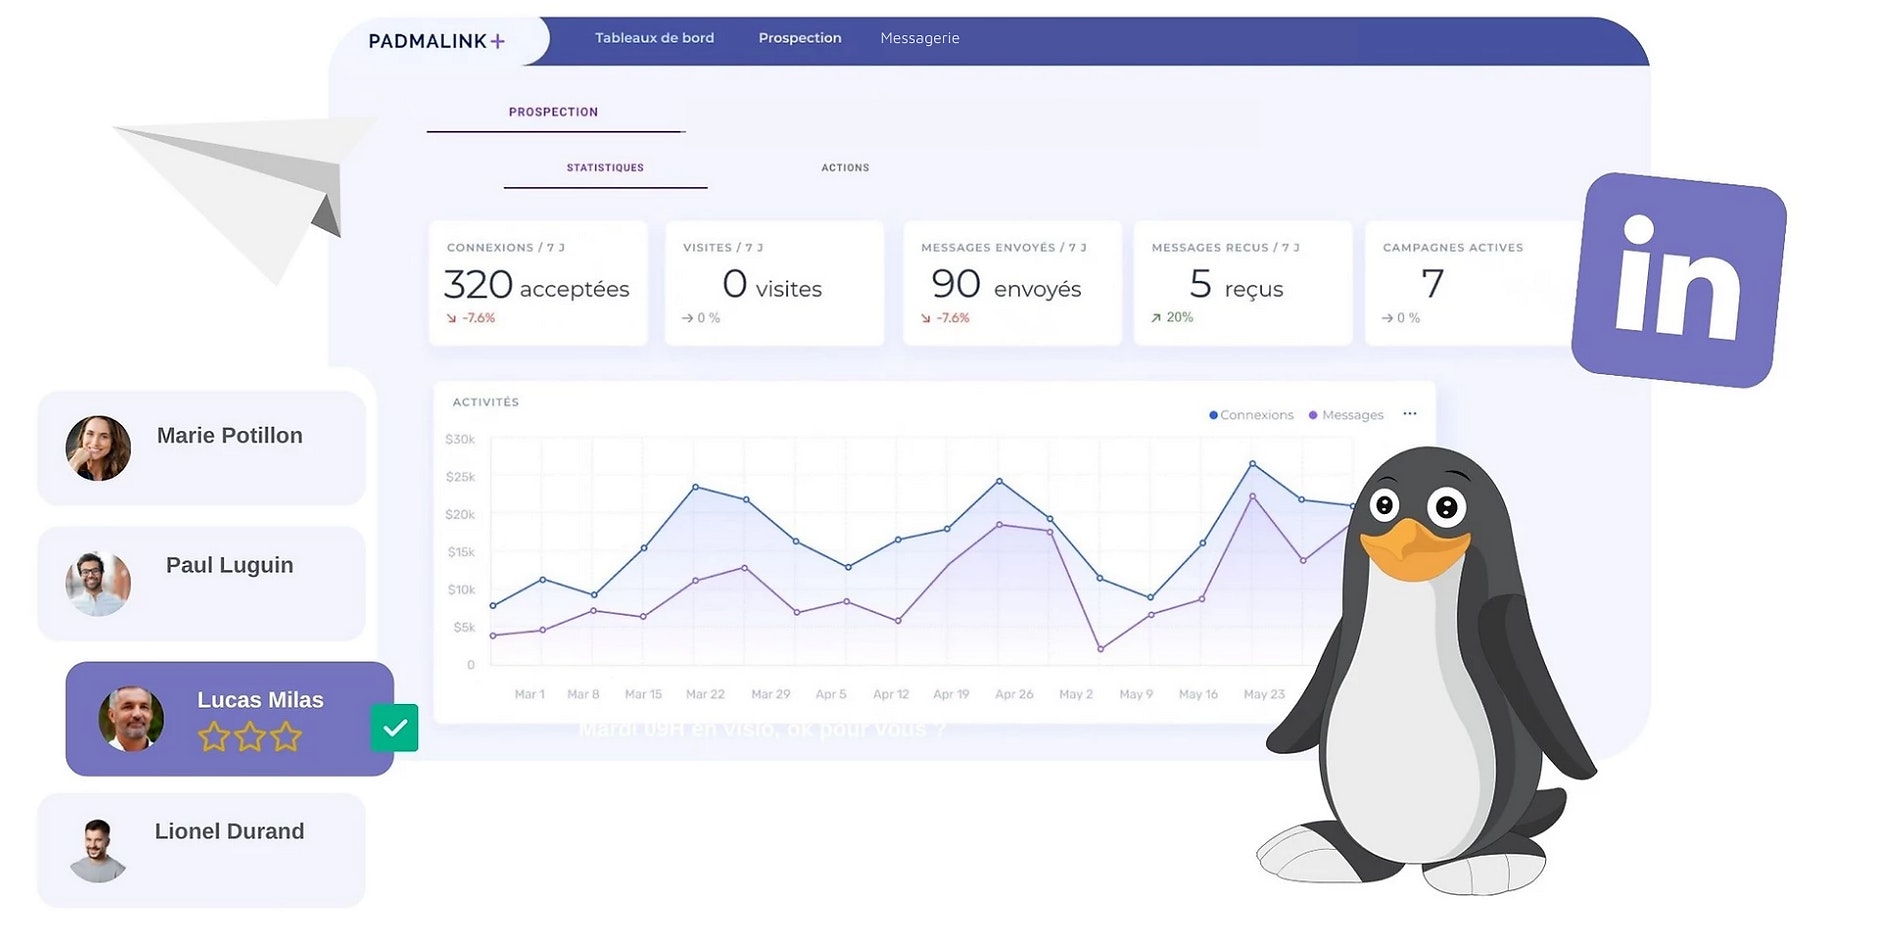Select the Paul Luguin contact card
This screenshot has height=940, width=1880.
pyautogui.click(x=201, y=583)
